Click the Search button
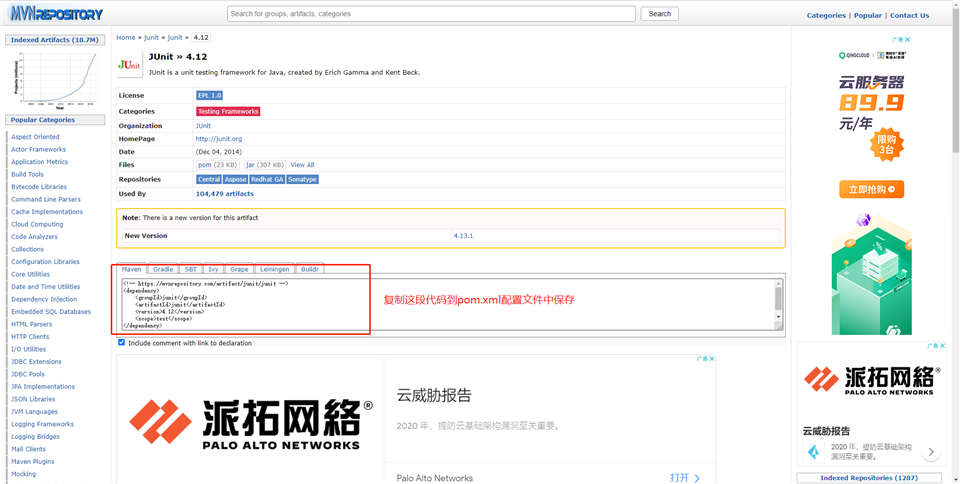The height and width of the screenshot is (484, 960). (x=659, y=13)
